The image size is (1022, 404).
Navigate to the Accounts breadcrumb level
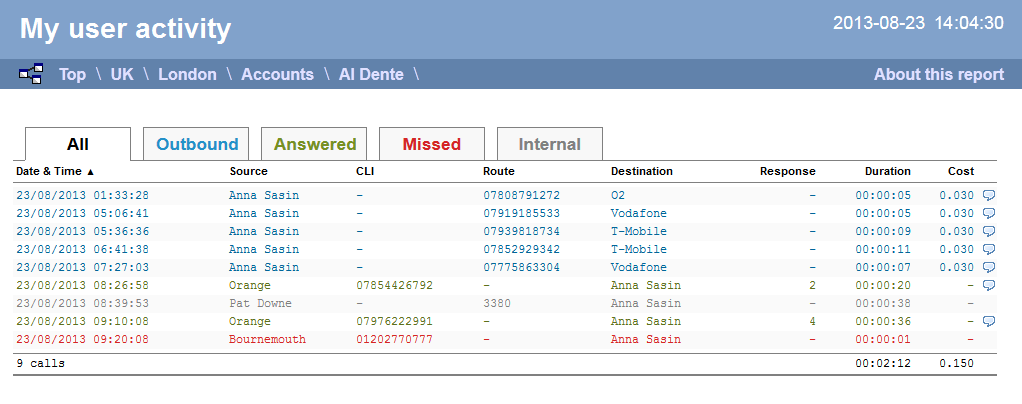278,74
